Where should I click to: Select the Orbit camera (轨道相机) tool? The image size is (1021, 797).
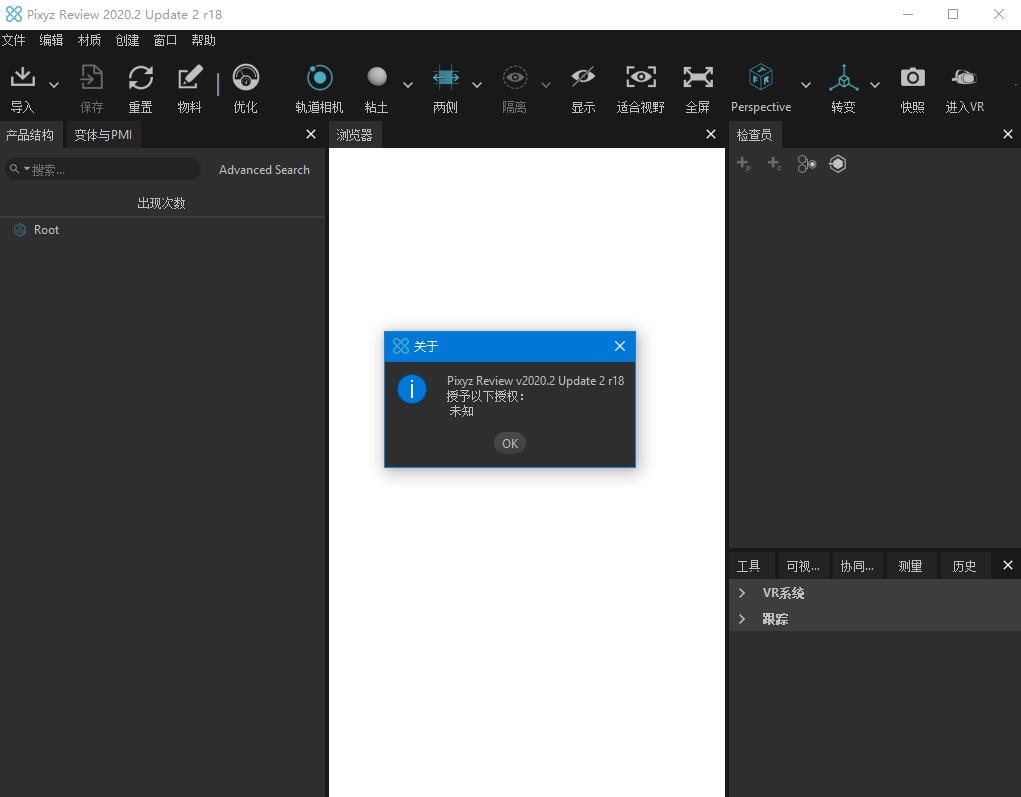[319, 79]
